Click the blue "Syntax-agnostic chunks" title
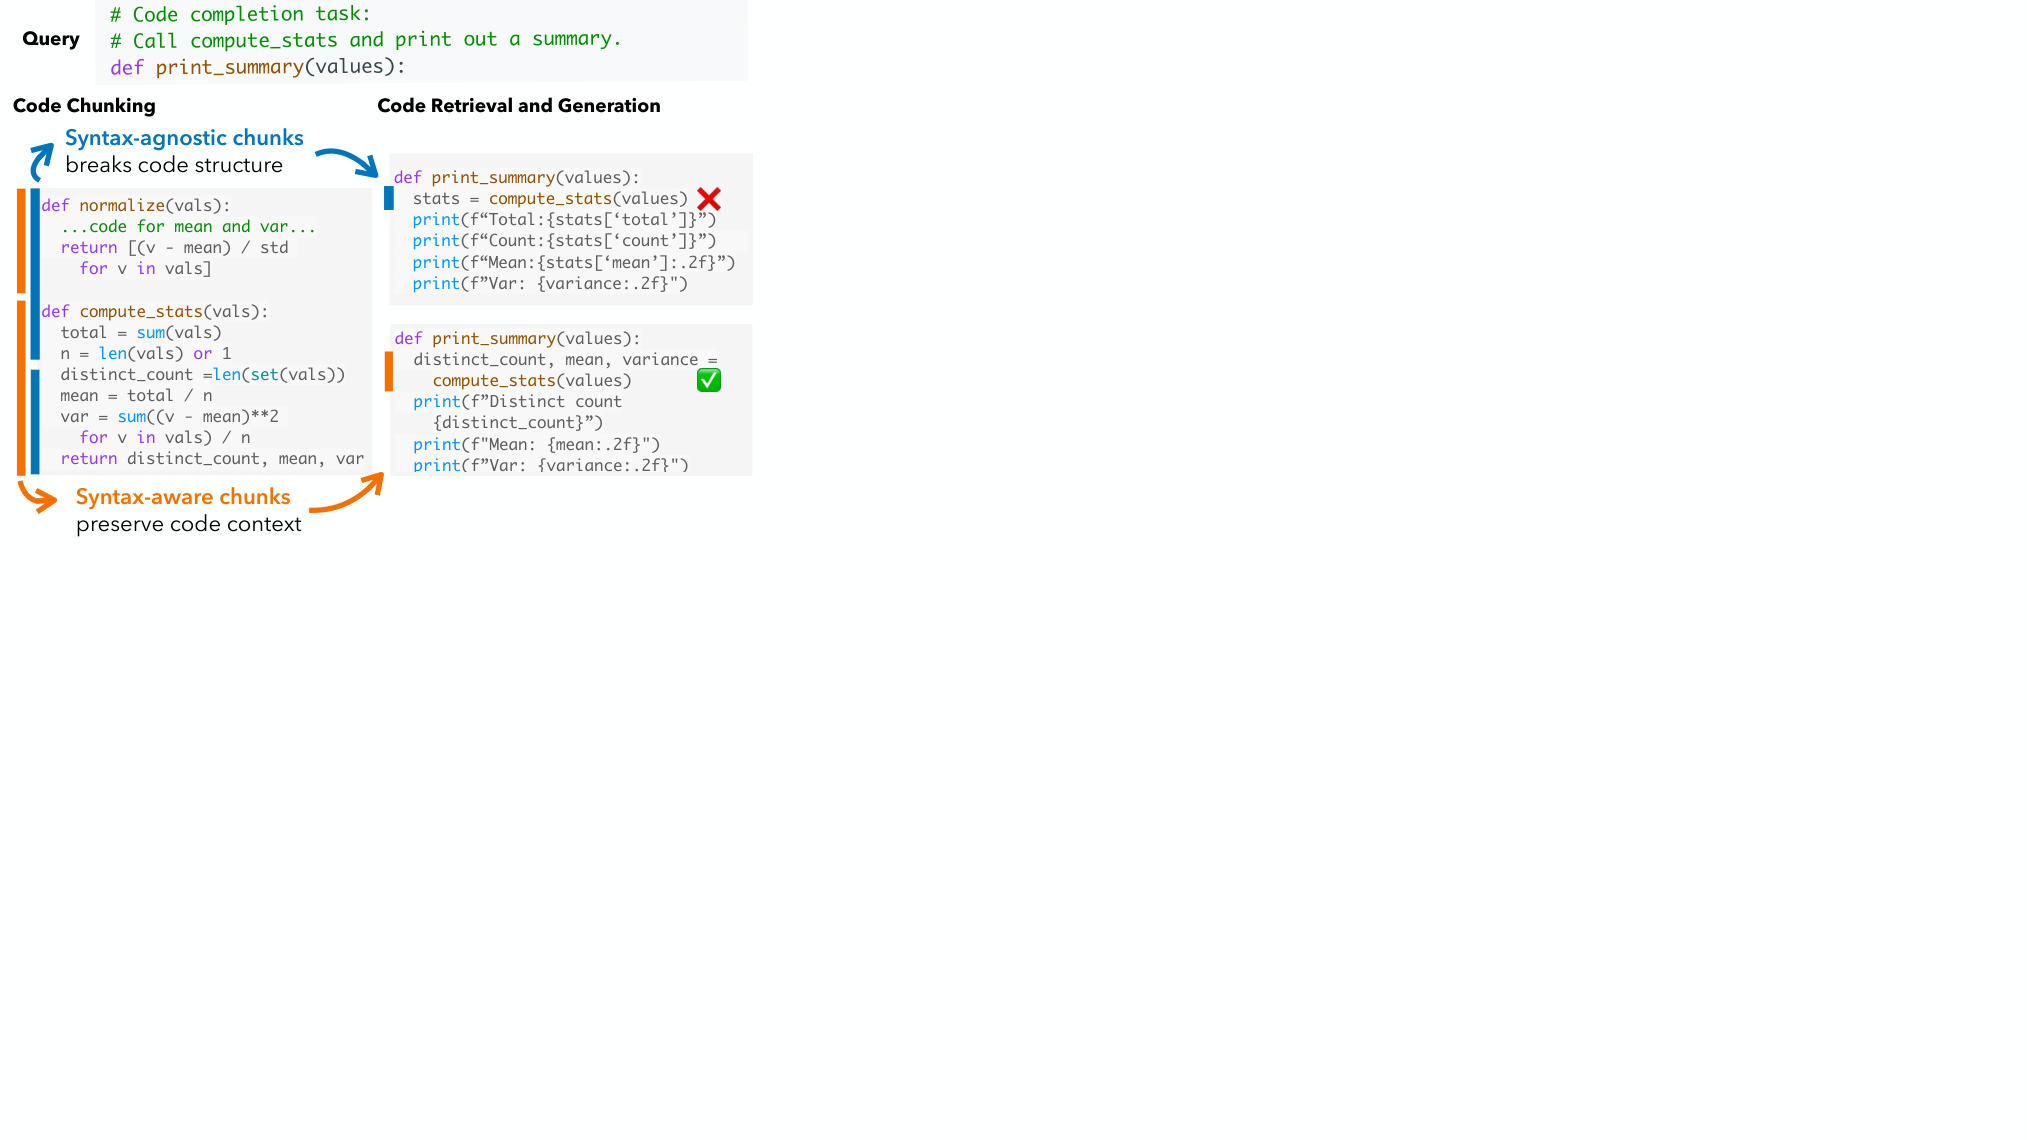 tap(184, 138)
